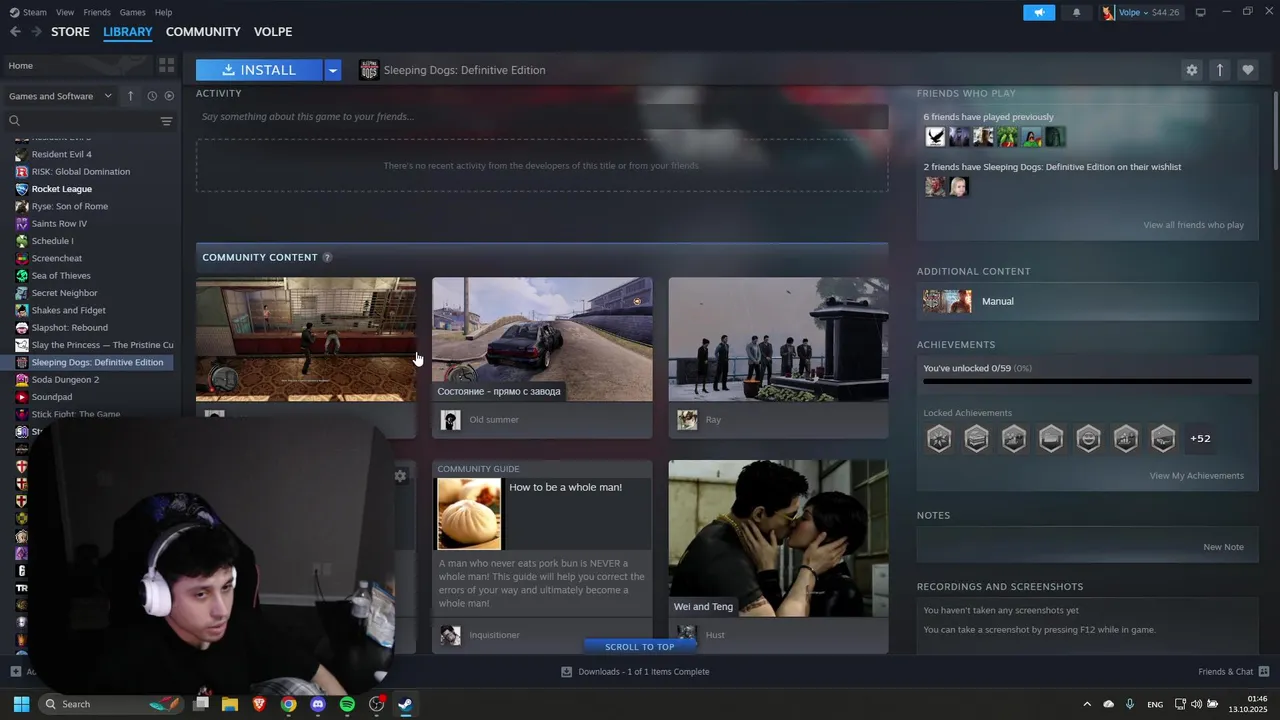Screen dimensions: 1280x720
Task: Open the notifications bell
Action: 1076,12
